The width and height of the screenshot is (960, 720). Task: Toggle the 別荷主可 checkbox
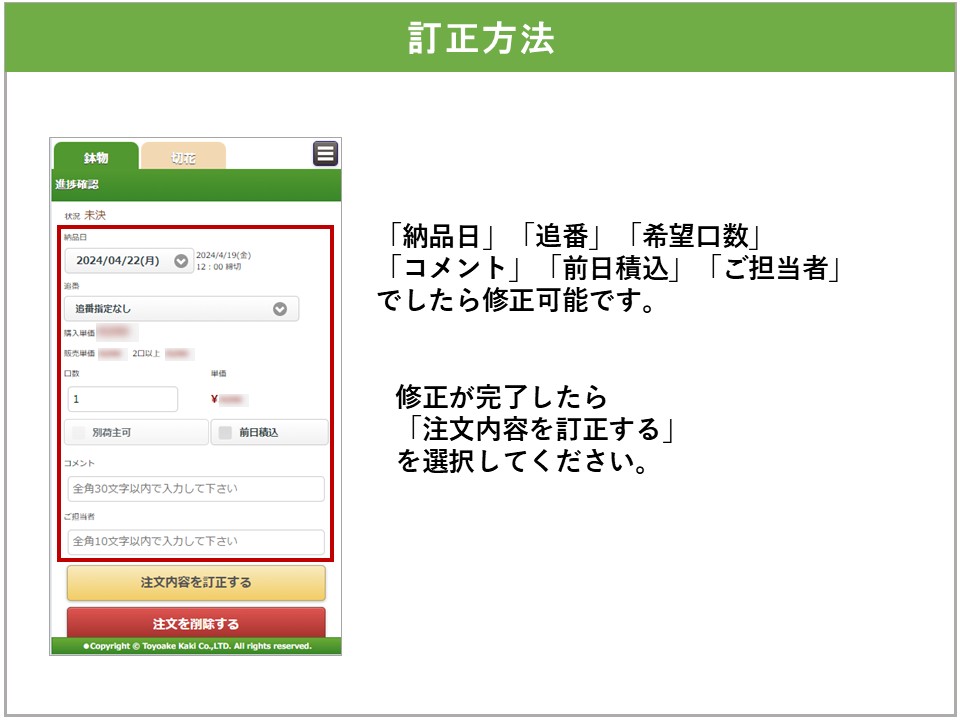[x=79, y=433]
